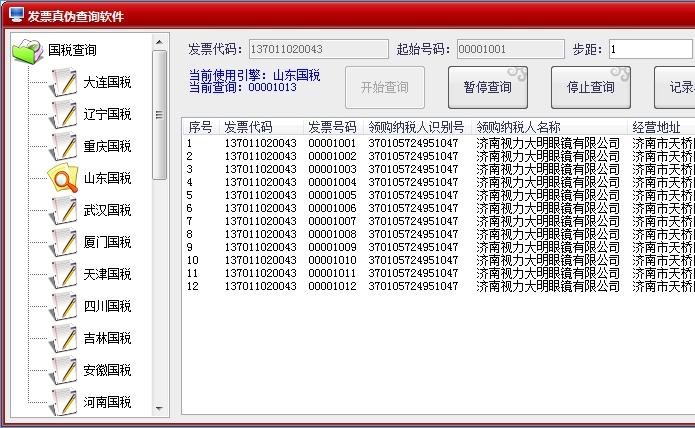This screenshot has height=428, width=695.
Task: Click the notepad icon beside 辽宁国税
Action: click(x=63, y=114)
